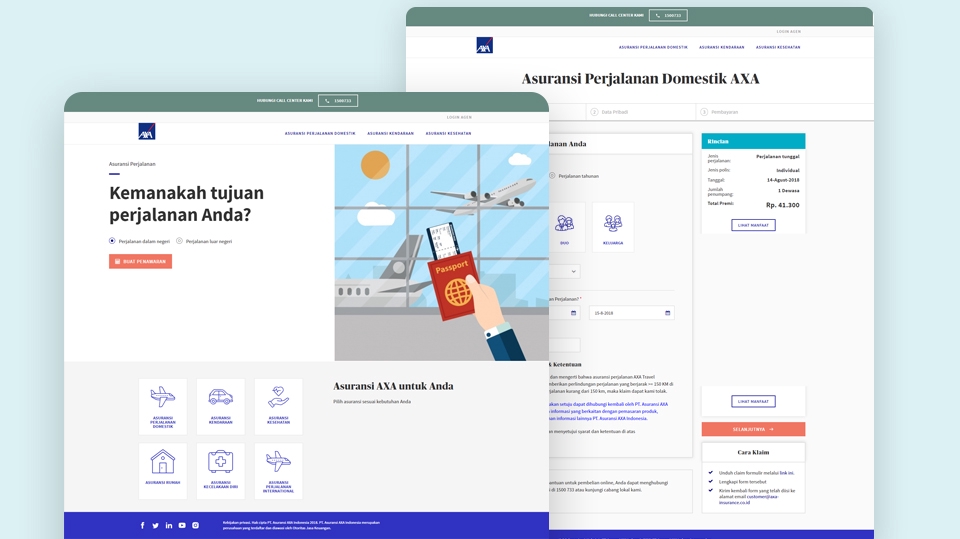Viewport: 960px width, 539px height.
Task: Open 'link ini' claim form link
Action: [787, 473]
